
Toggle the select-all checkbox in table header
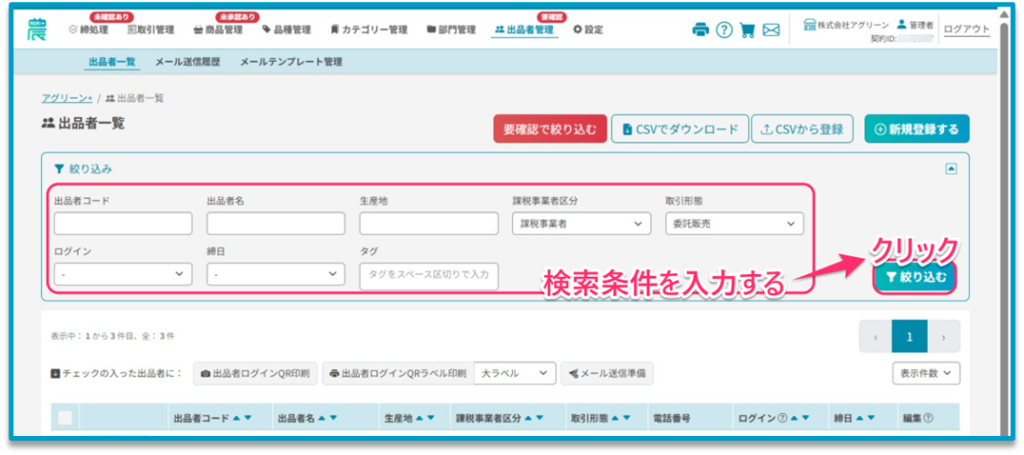pos(65,418)
